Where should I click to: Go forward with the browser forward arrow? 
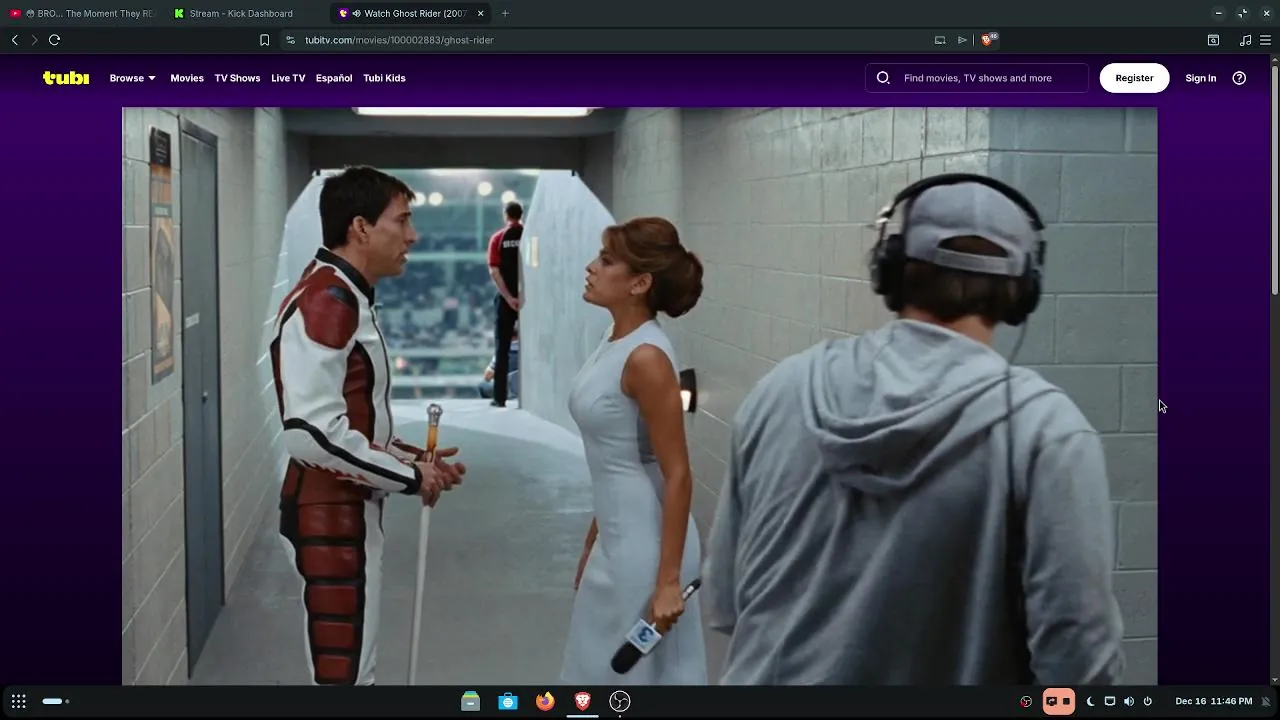click(x=34, y=40)
